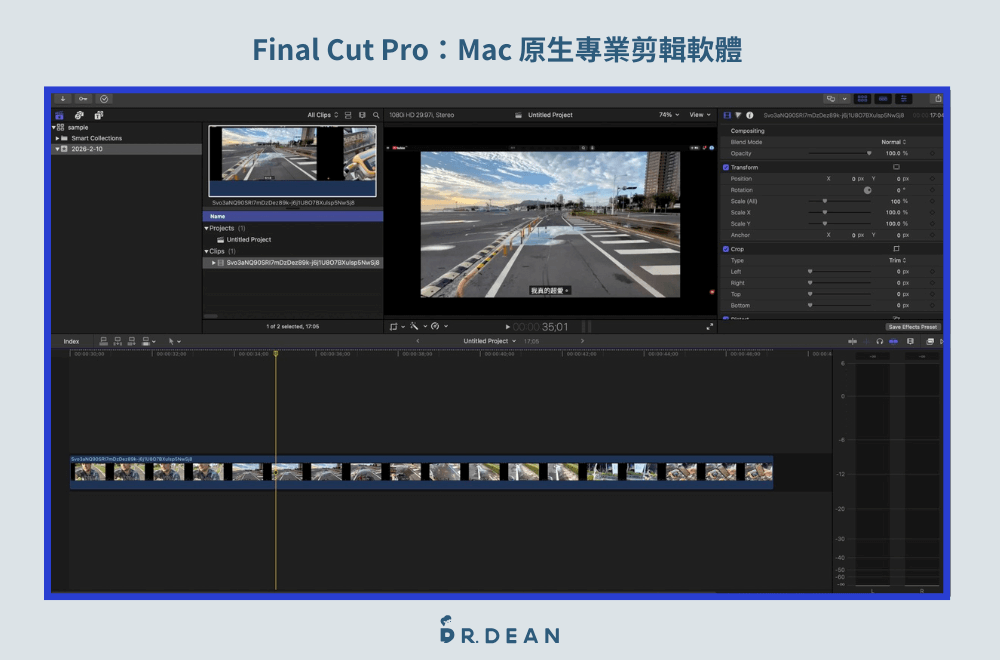
Task: Go to previous timeline history arrow
Action: click(x=418, y=341)
